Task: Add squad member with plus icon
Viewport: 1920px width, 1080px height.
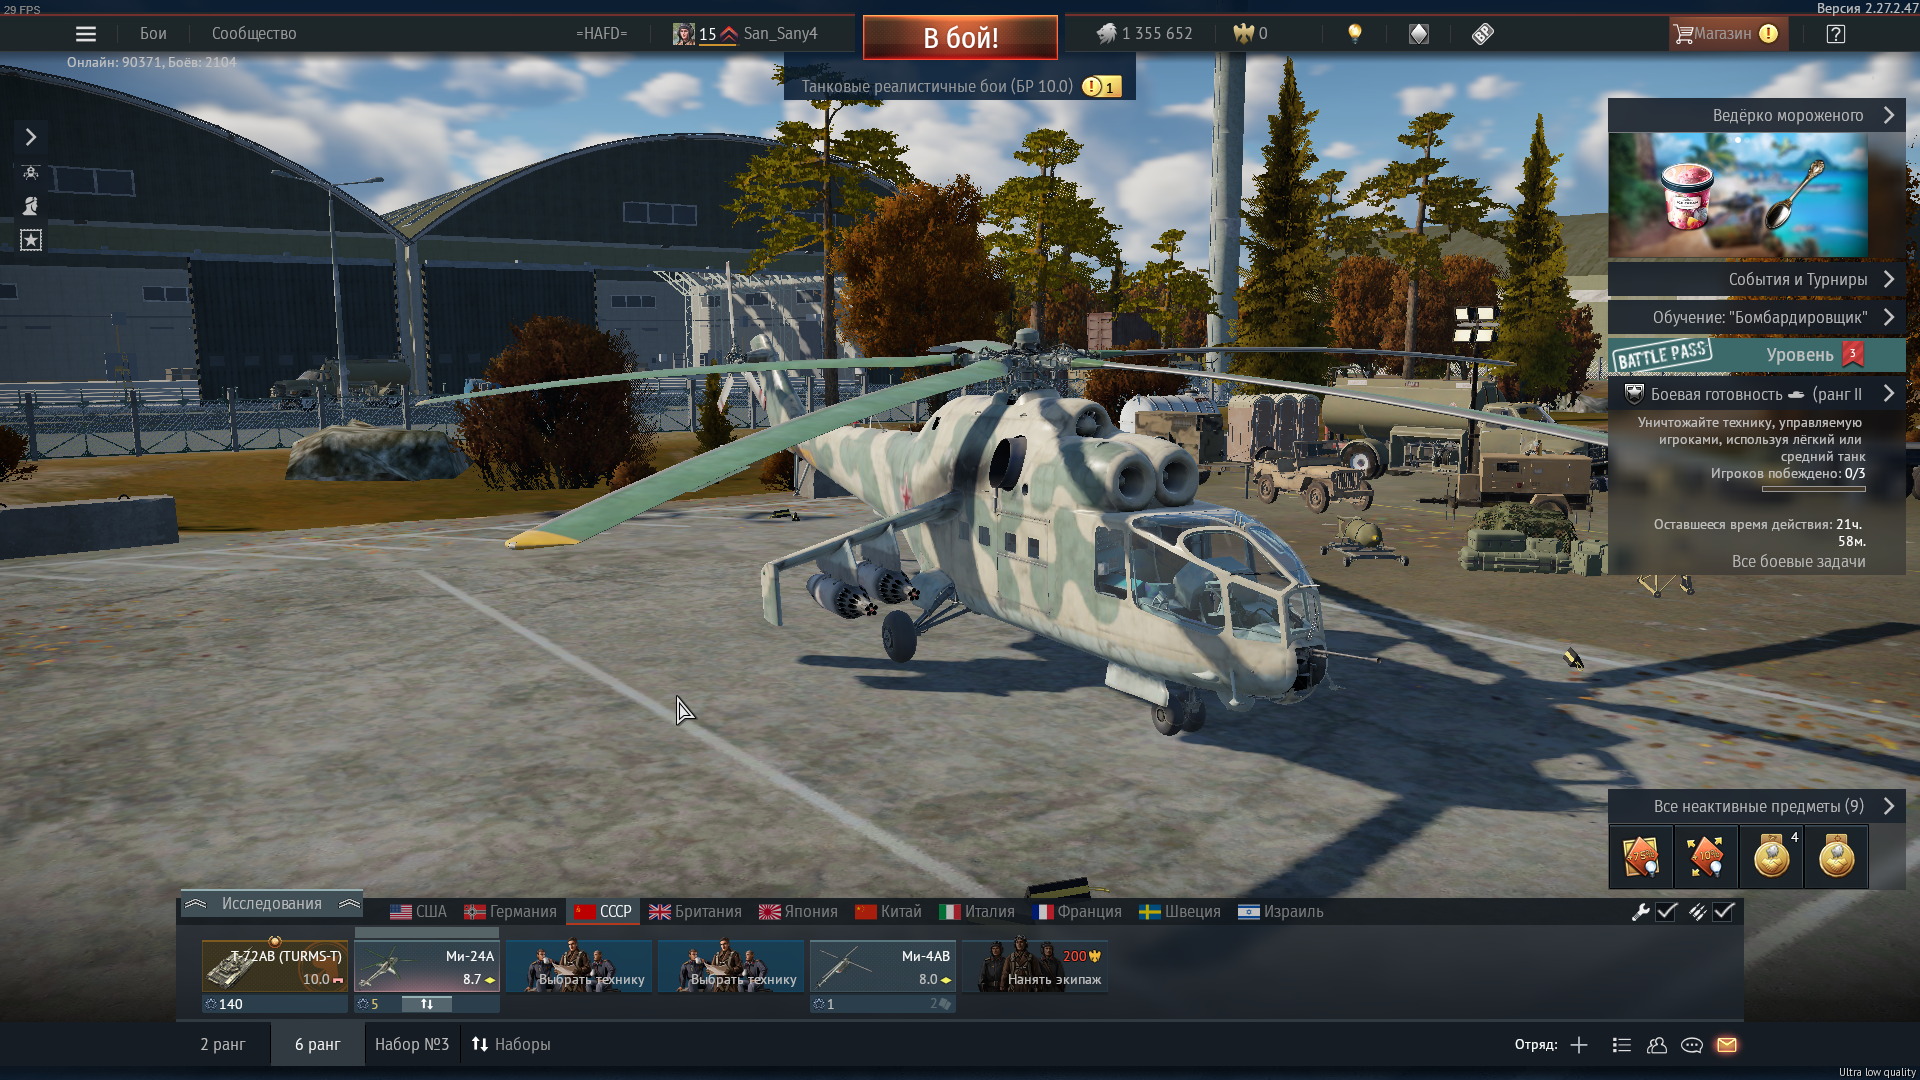Action: point(1579,1045)
